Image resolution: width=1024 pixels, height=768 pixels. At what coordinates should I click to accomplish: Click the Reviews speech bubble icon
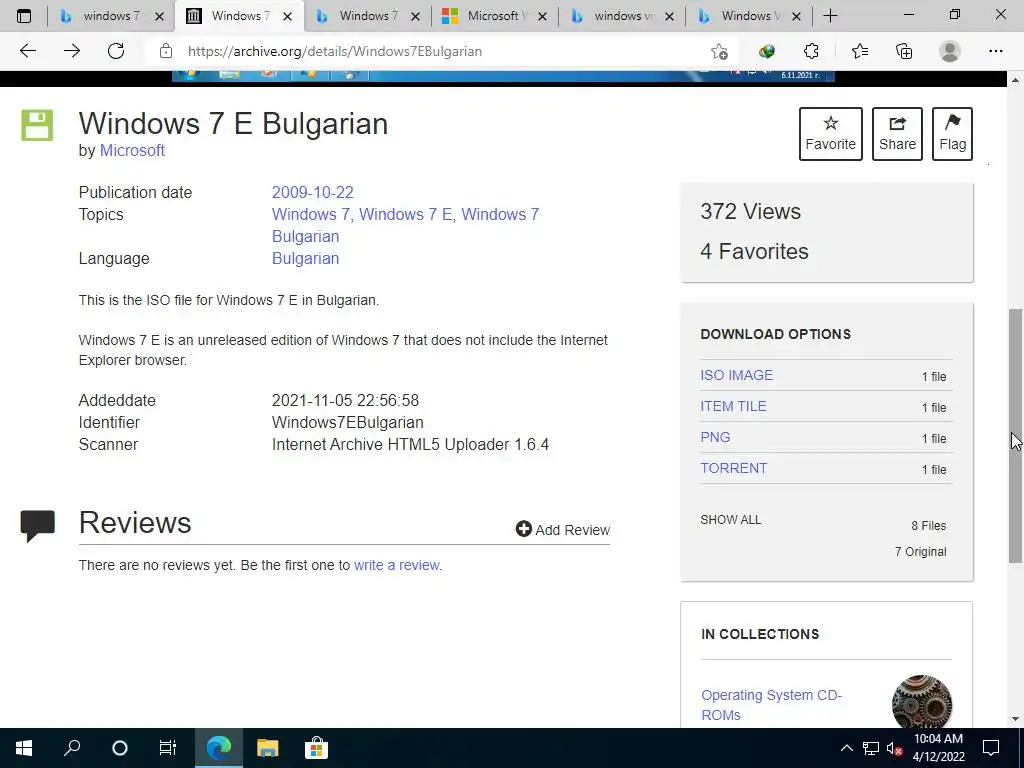37,526
